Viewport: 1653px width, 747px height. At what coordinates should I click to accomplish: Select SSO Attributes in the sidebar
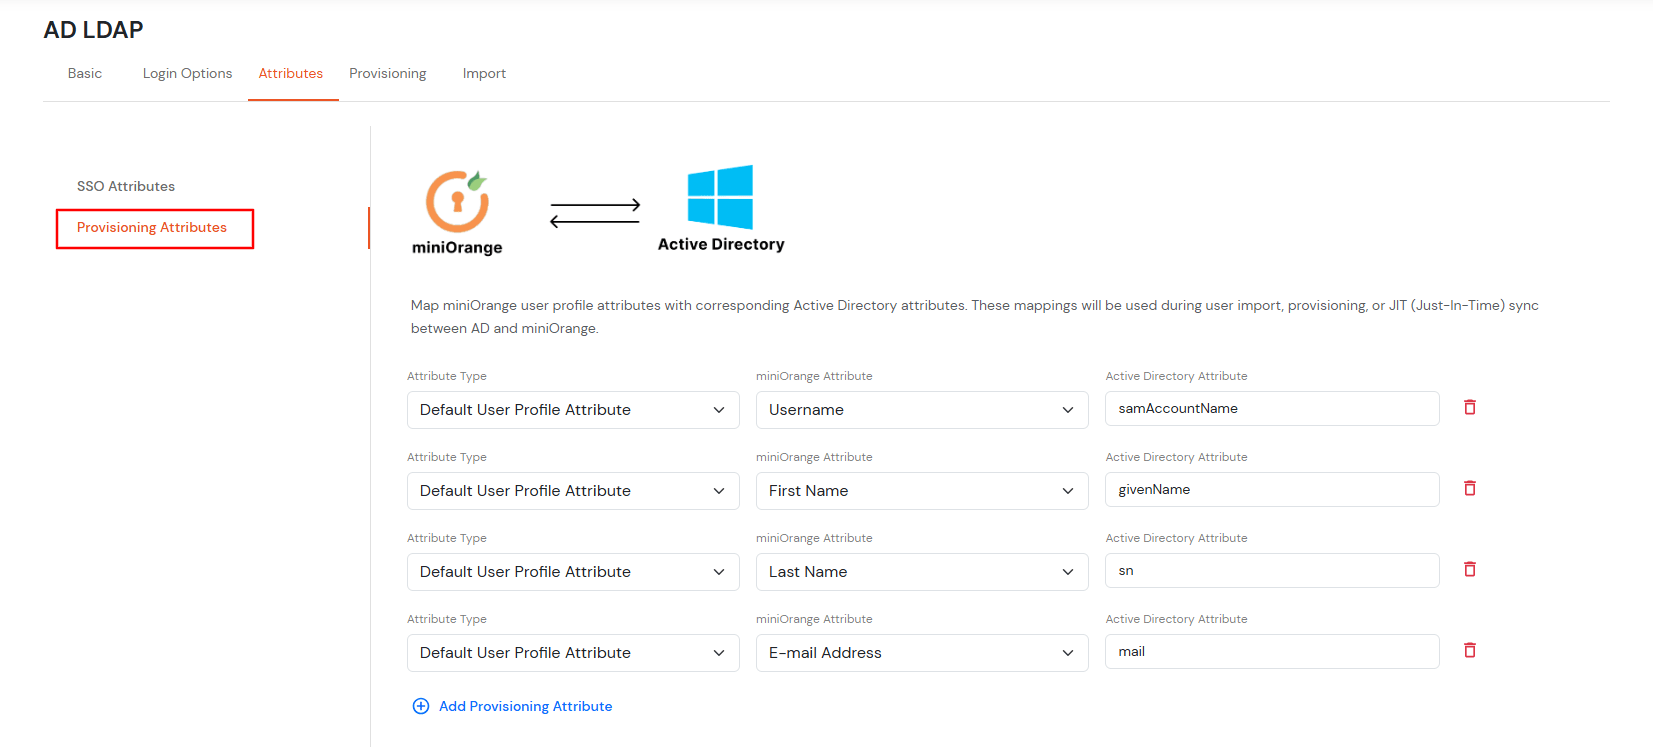point(126,186)
